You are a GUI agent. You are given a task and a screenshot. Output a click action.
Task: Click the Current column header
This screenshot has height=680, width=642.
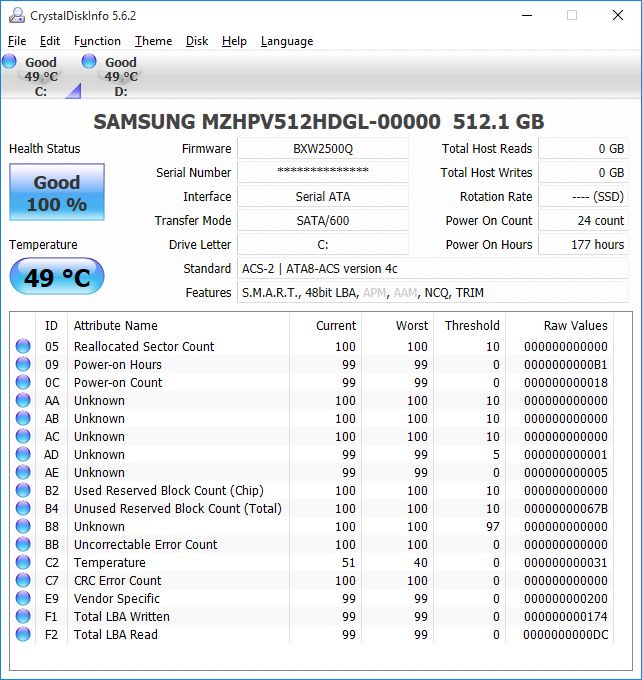click(x=325, y=325)
